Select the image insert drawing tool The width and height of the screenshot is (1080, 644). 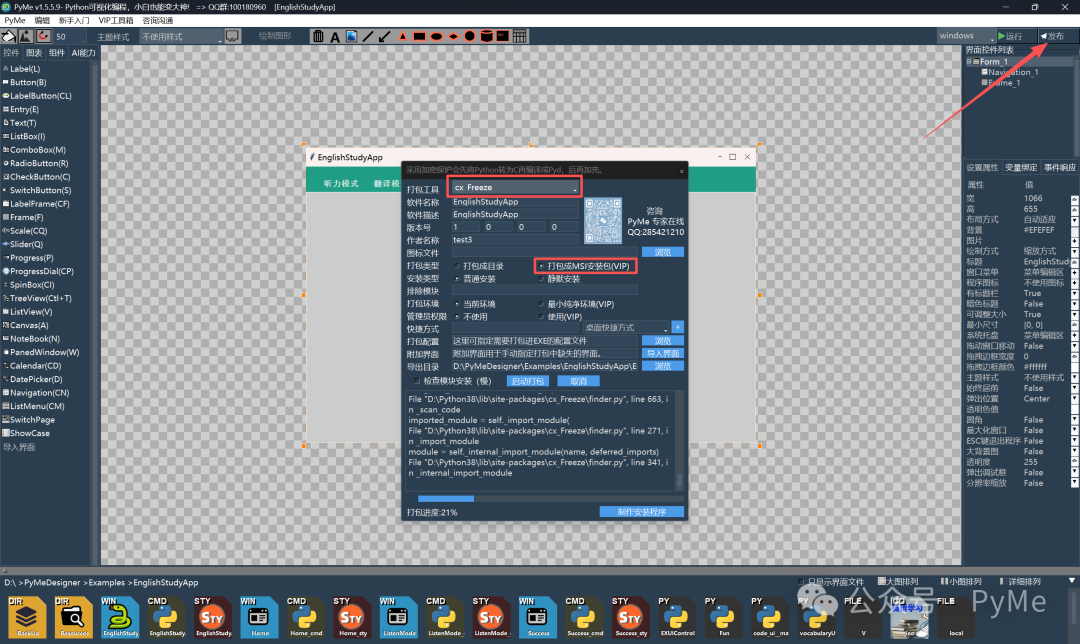(x=351, y=37)
